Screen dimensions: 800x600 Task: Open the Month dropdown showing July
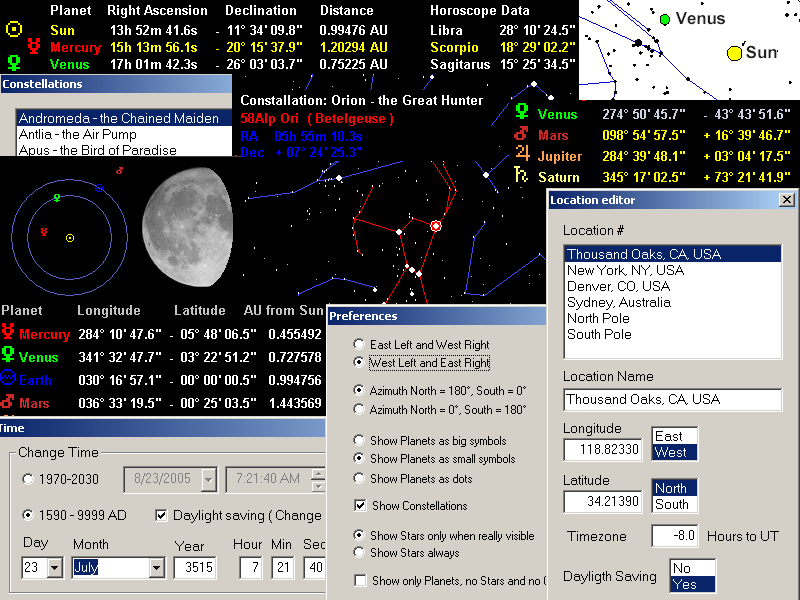point(157,567)
